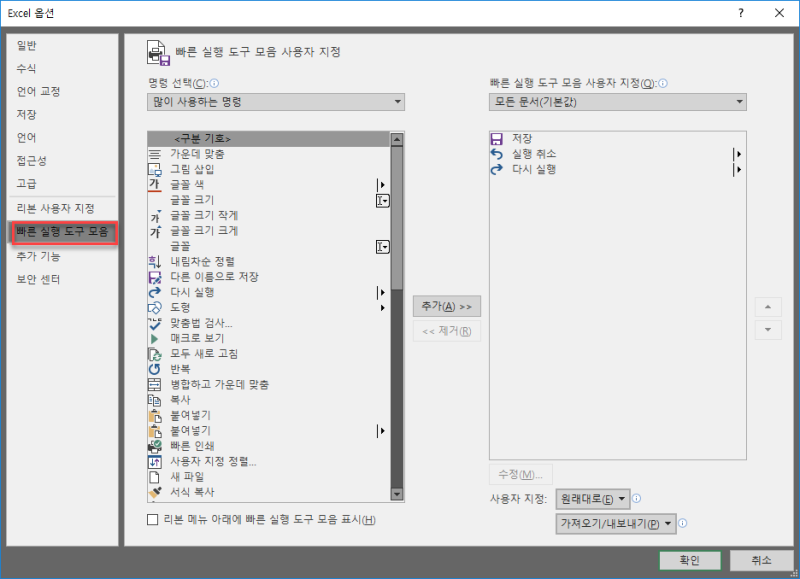
Task: Select the 새 파일 icon
Action: tap(155, 477)
